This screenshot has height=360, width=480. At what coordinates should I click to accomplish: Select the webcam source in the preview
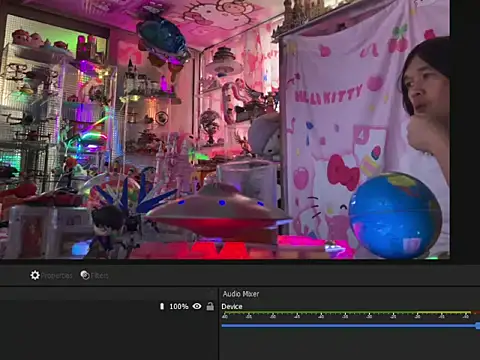coord(225,129)
